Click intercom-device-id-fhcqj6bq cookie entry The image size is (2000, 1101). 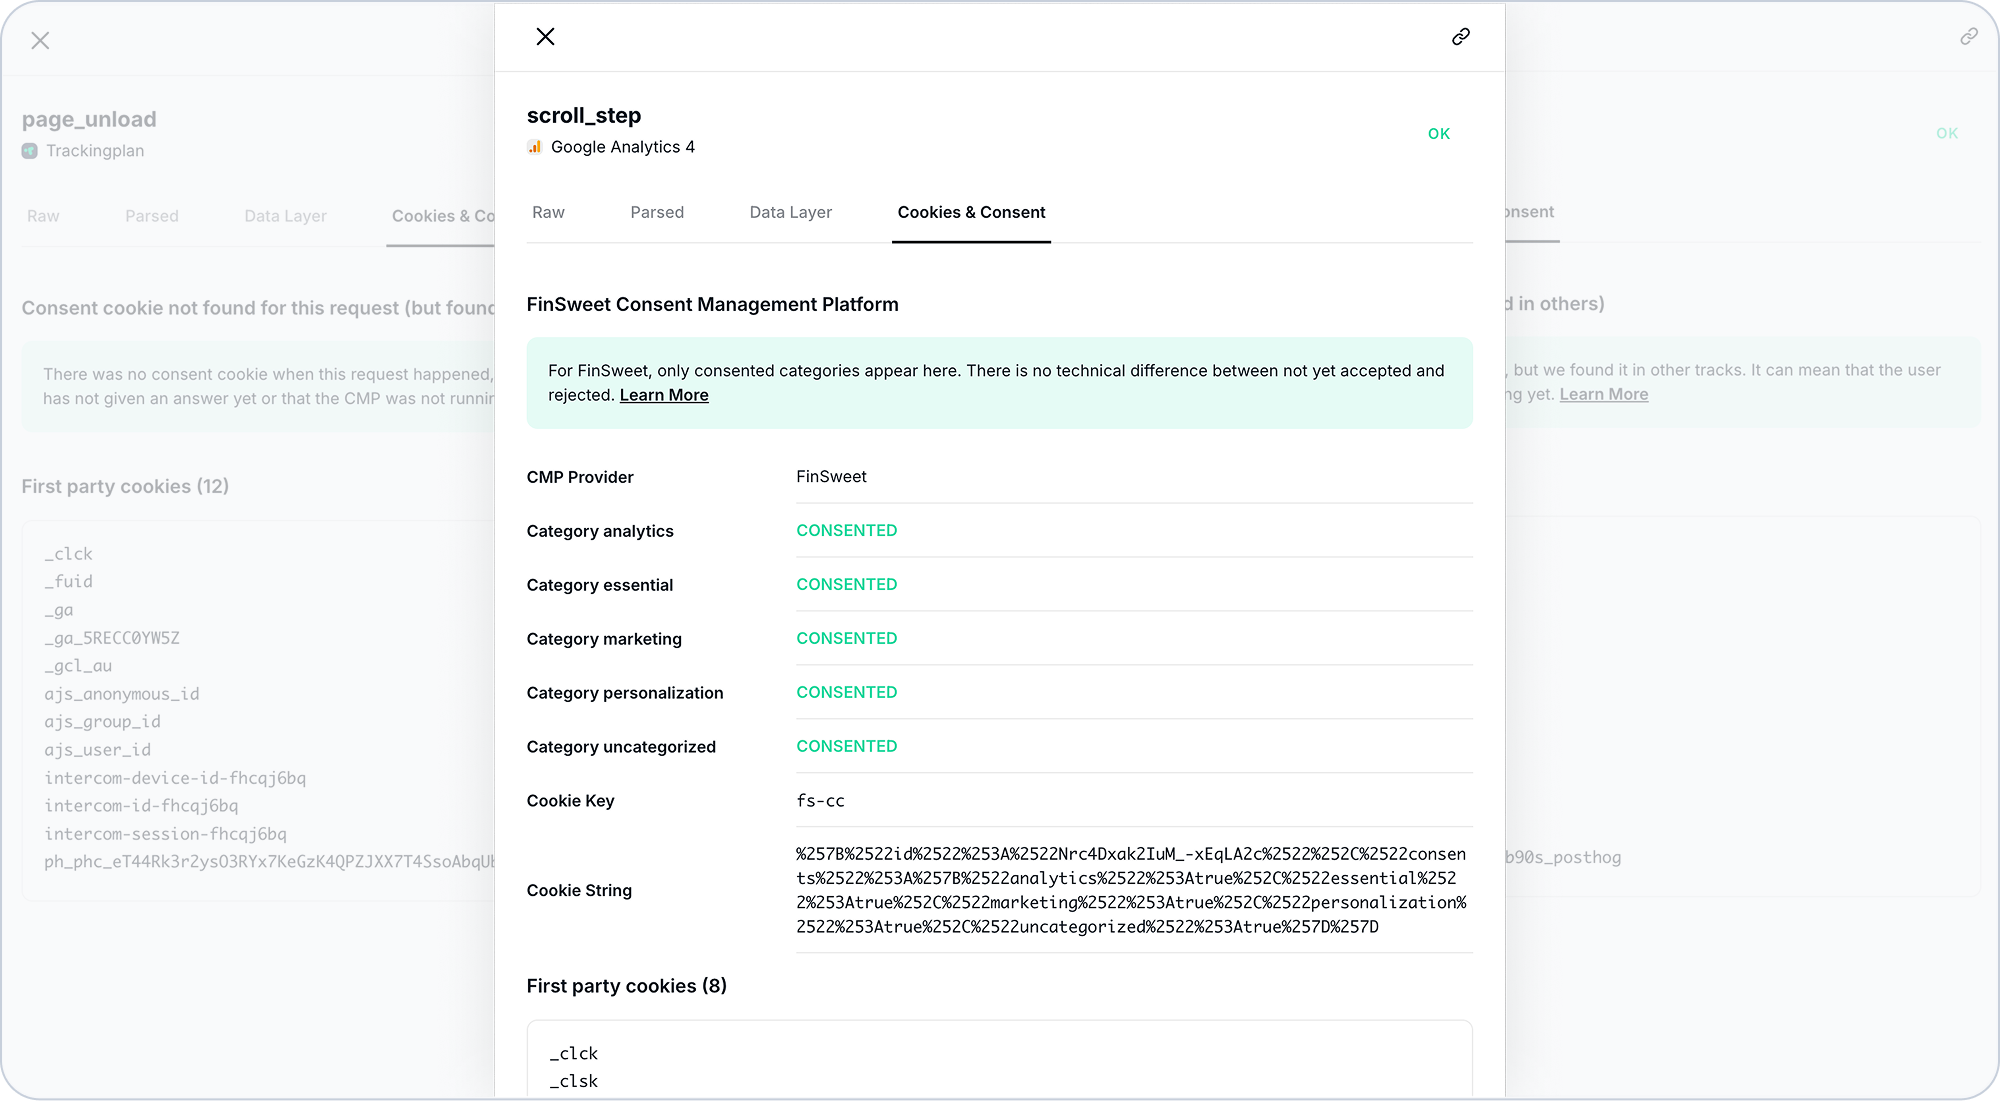(175, 778)
